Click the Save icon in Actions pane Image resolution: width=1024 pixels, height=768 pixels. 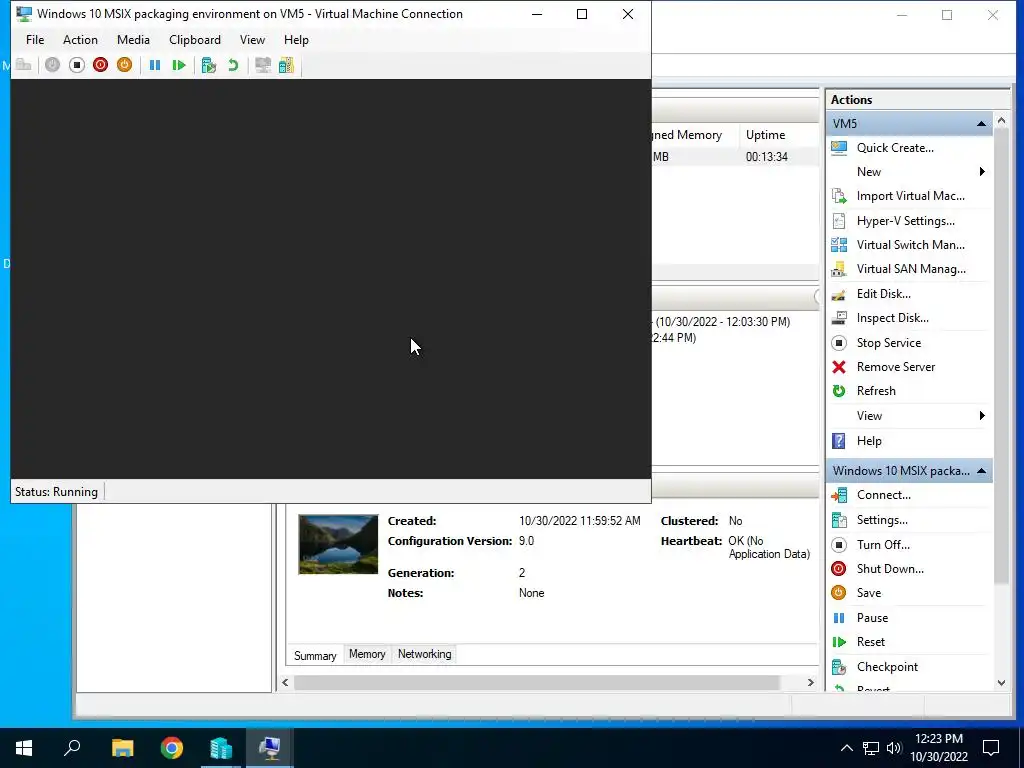click(x=839, y=593)
